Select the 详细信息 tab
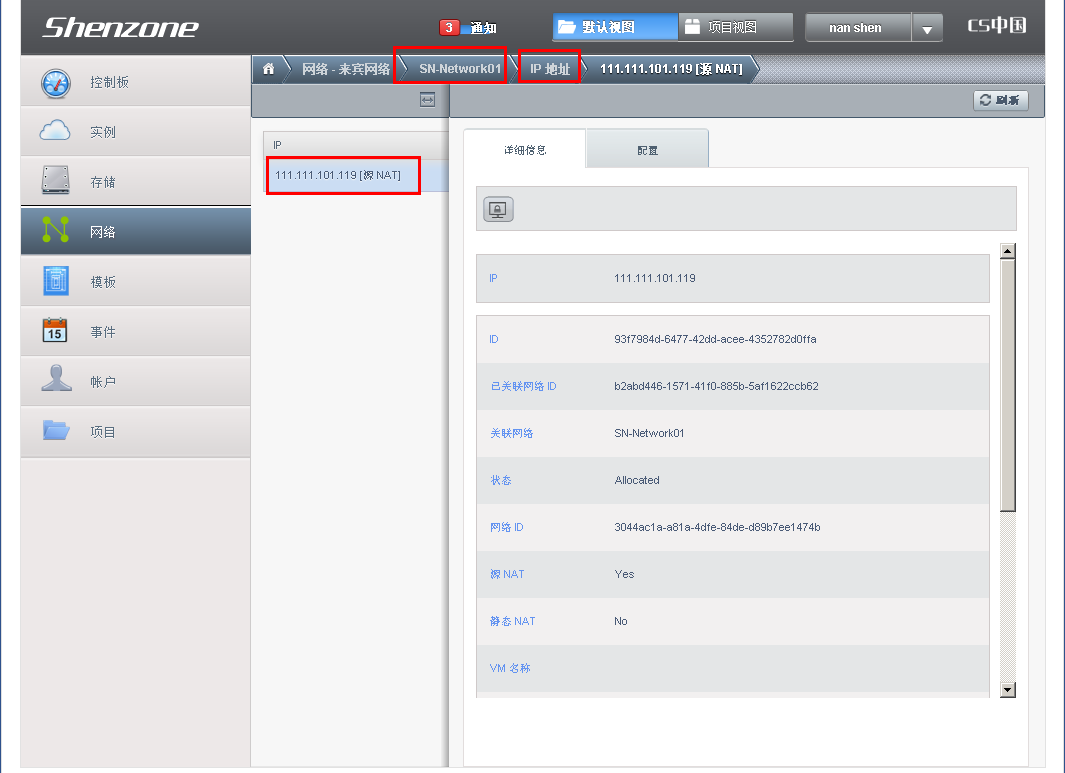This screenshot has width=1065, height=773. 525,150
